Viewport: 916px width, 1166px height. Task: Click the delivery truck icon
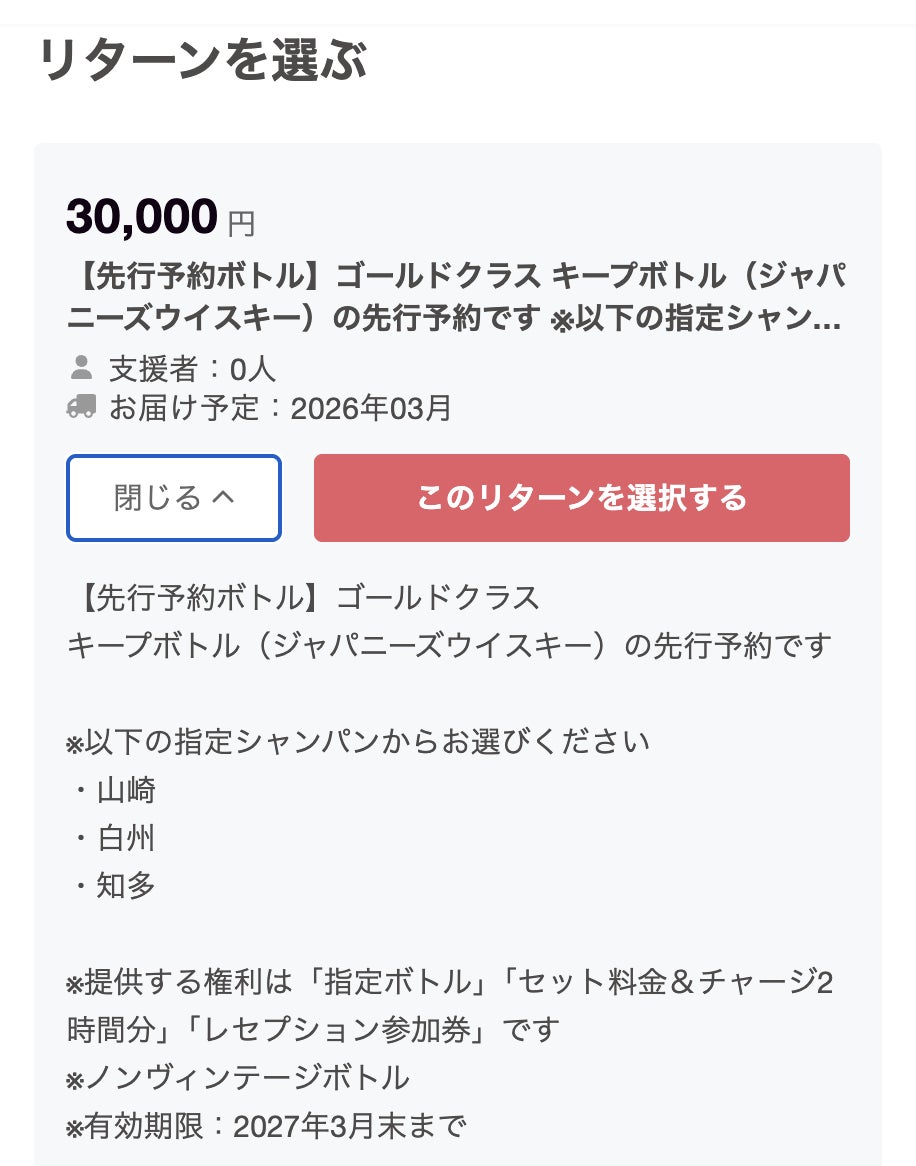coord(81,407)
